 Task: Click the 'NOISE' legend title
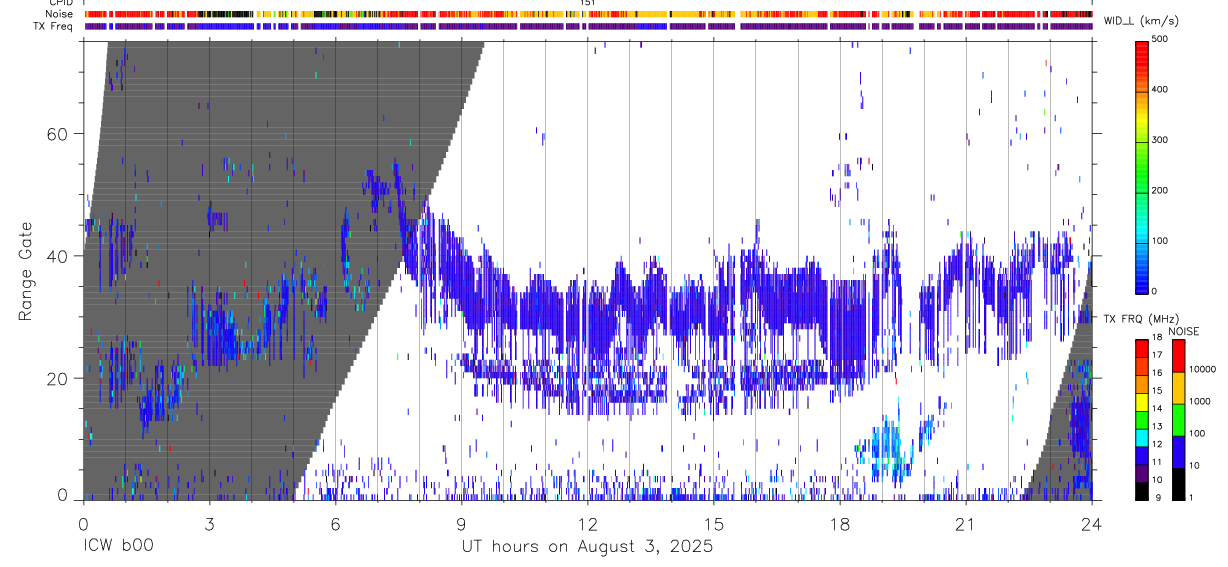1184,331
